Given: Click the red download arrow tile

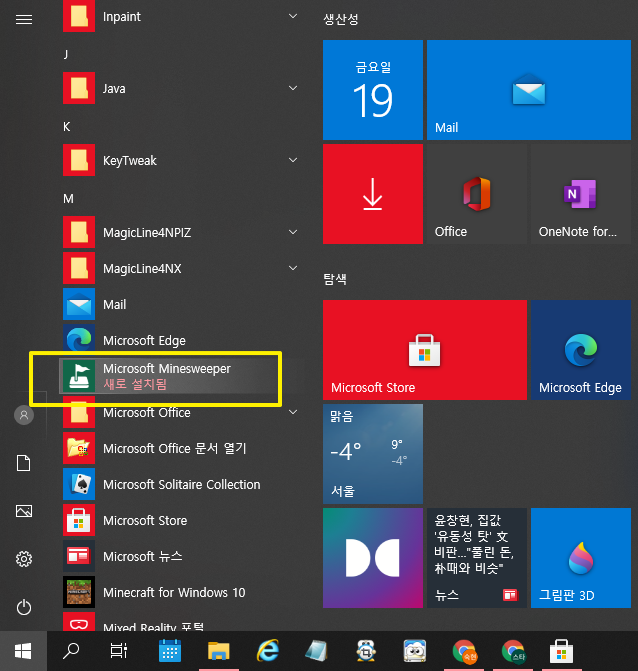Looking at the screenshot, I should pyautogui.click(x=373, y=194).
